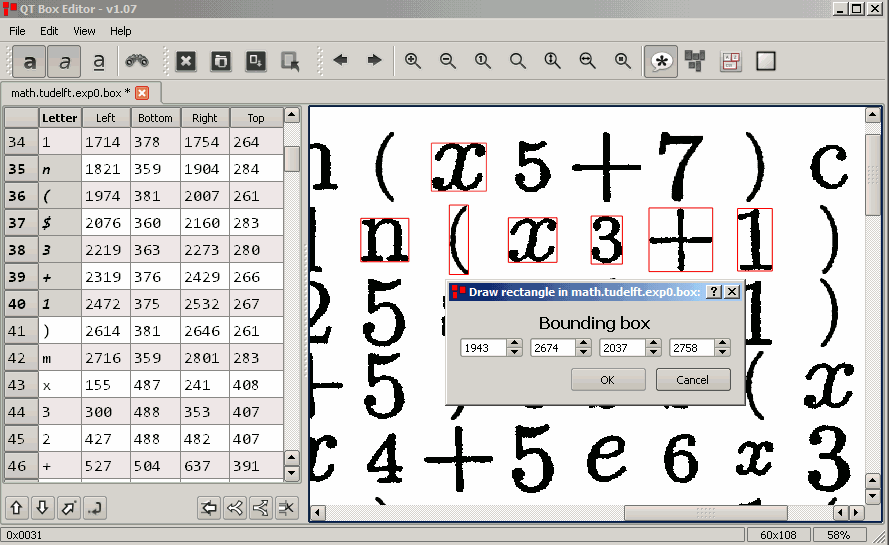
Task: Click the gray blocks icon in toolbar
Action: pos(695,61)
